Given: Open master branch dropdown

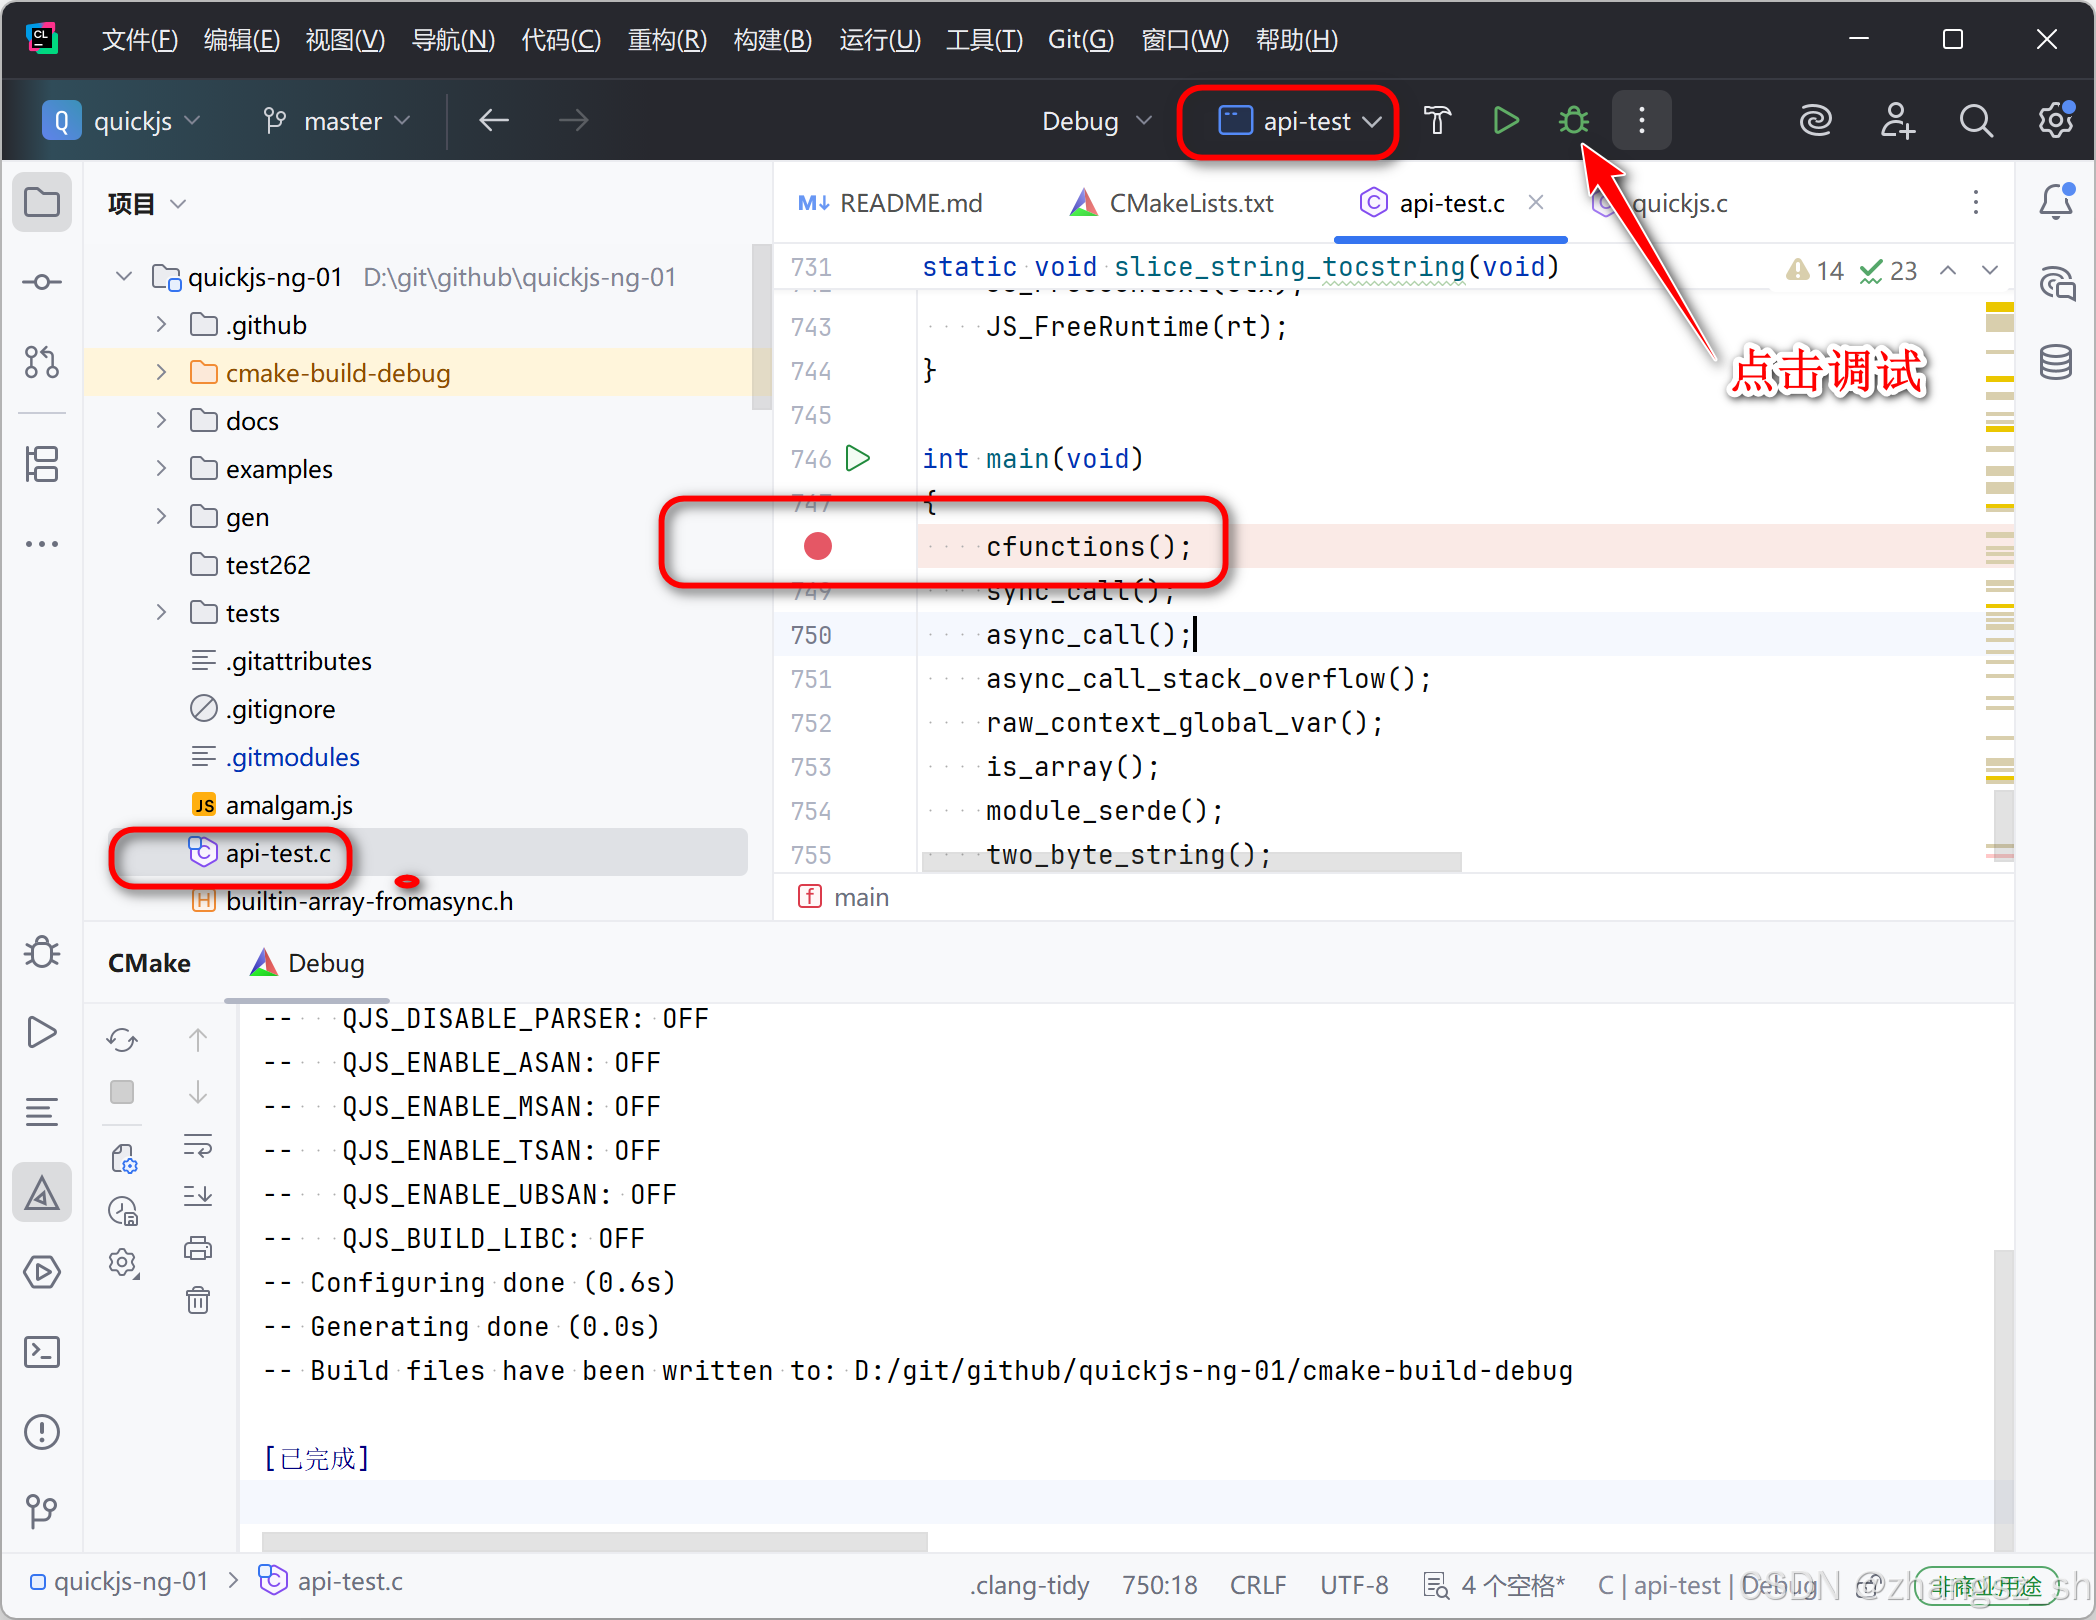Looking at the screenshot, I should [x=336, y=121].
